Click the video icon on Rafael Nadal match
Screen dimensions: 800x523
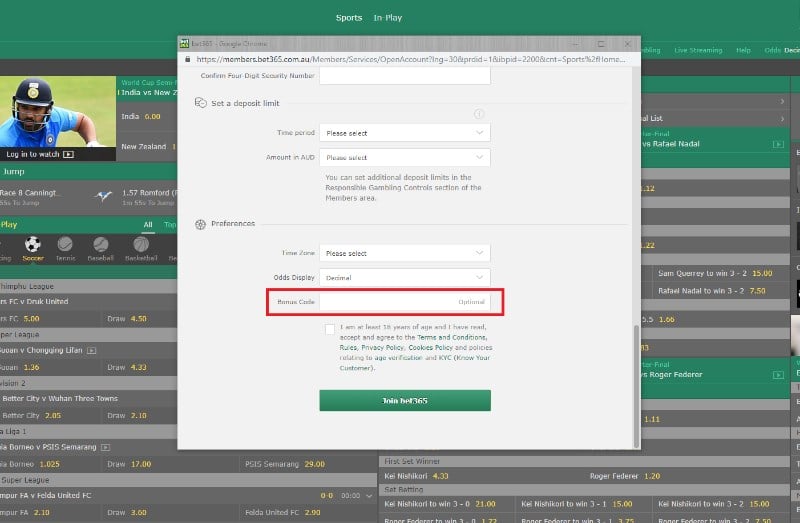point(778,144)
